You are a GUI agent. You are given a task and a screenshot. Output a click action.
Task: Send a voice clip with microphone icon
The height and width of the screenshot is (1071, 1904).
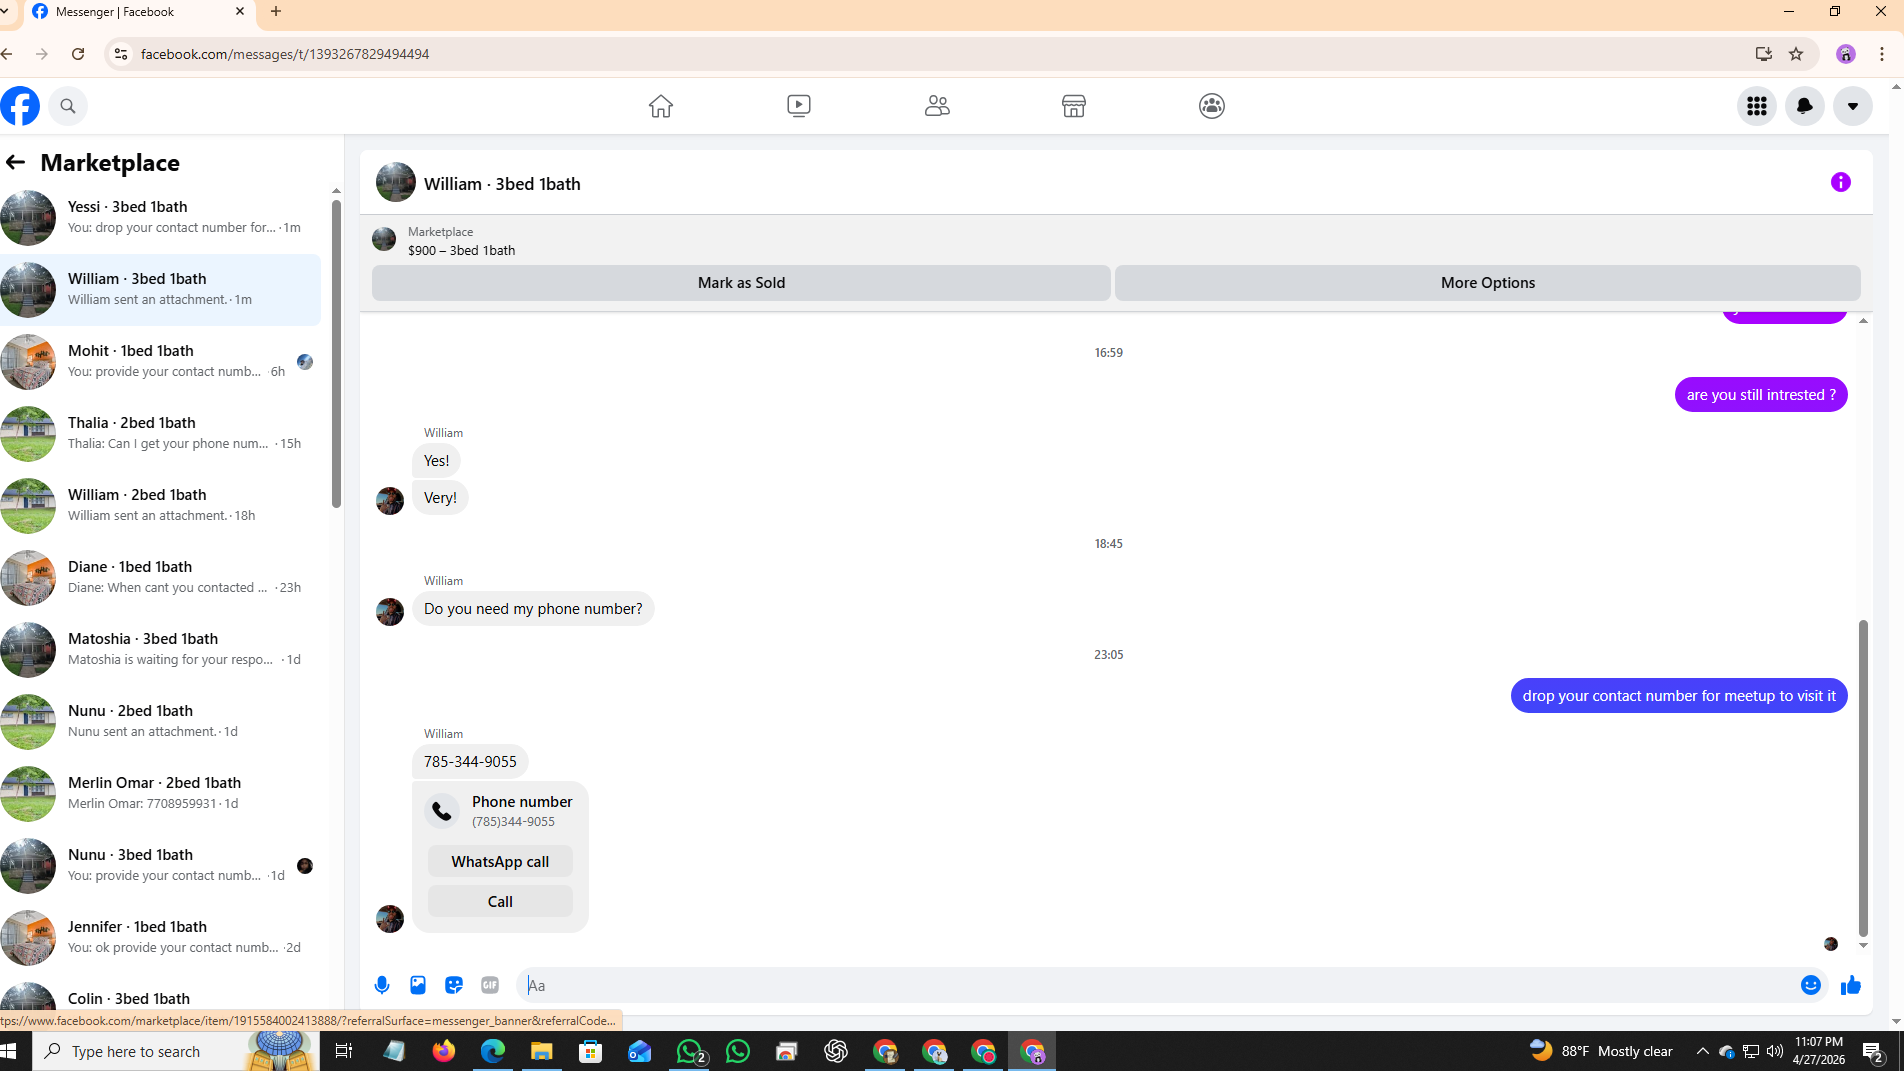382,985
